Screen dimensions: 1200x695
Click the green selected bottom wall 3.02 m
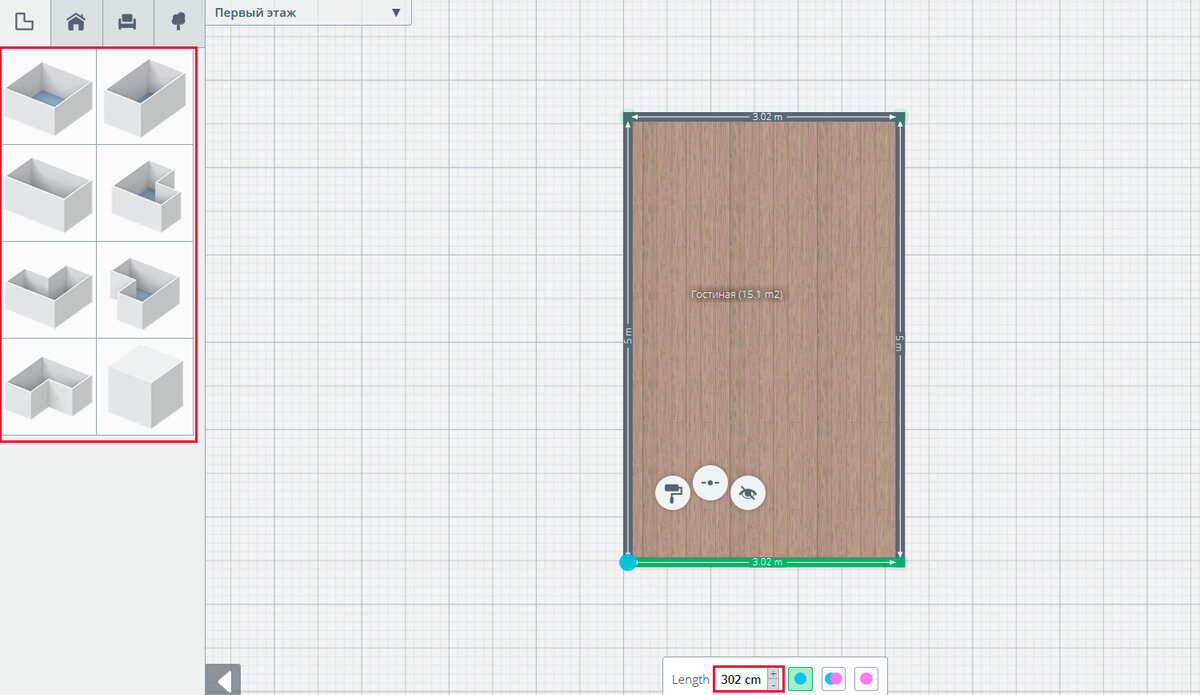pyautogui.click(x=767, y=562)
